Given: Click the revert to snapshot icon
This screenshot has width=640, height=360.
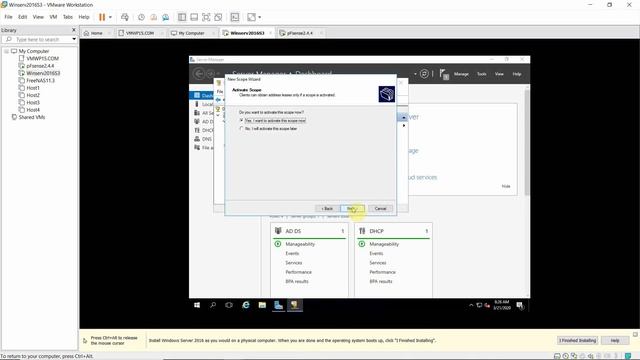Looking at the screenshot, I should [x=153, y=17].
